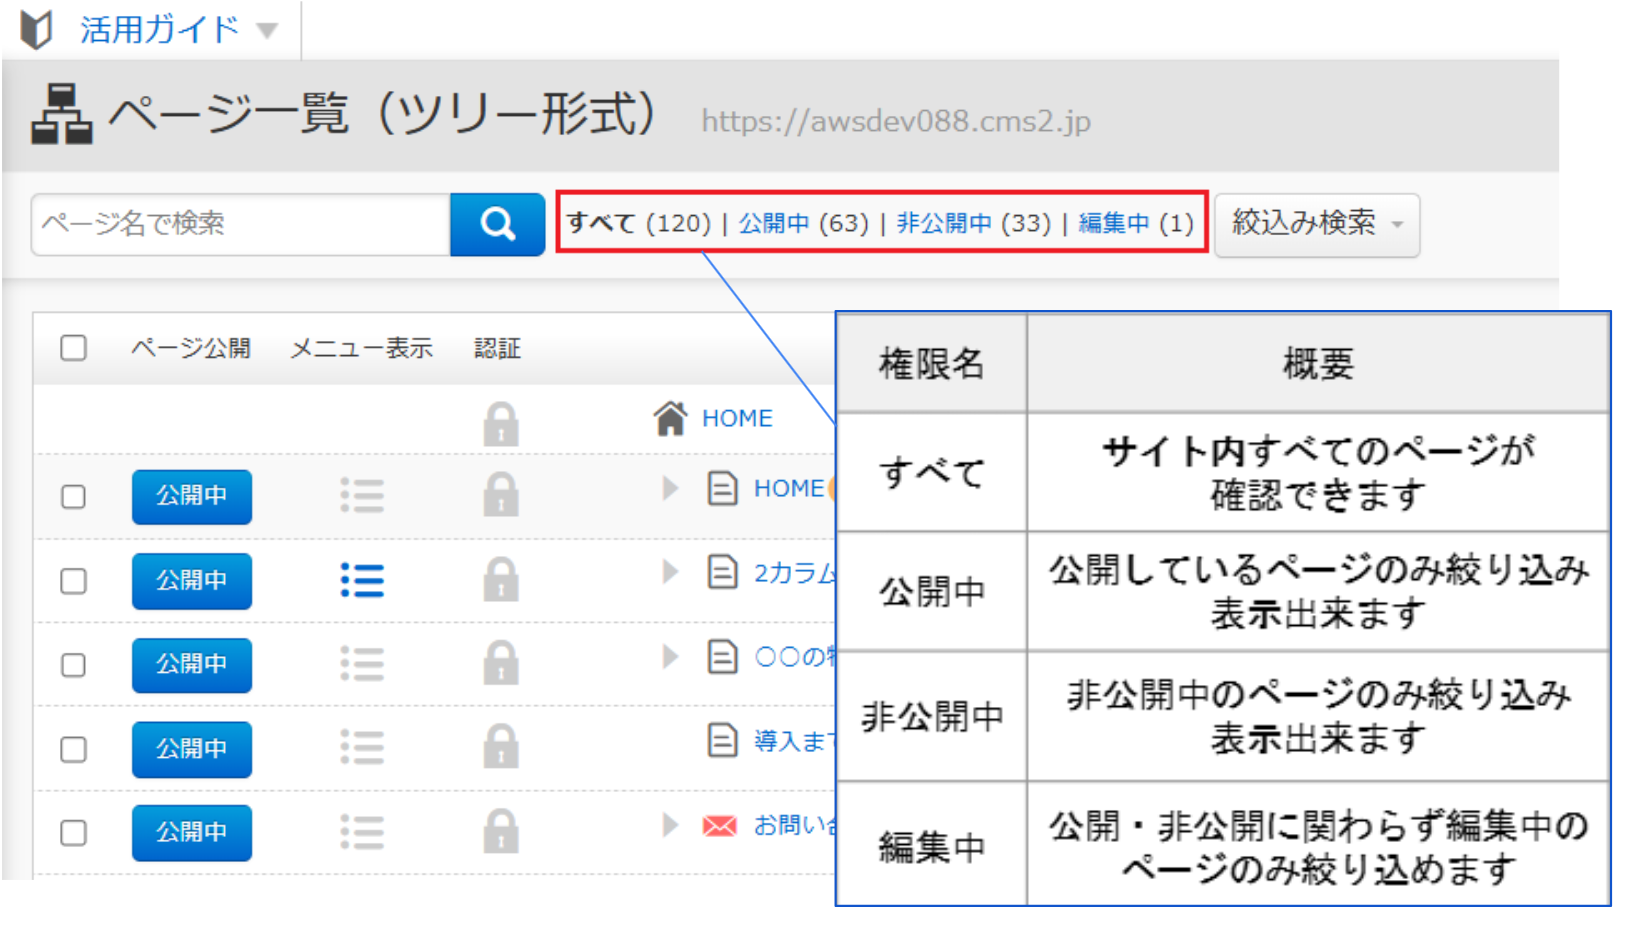Click the page tree sitemap icon
The width and height of the screenshot is (1644, 935).
62,114
